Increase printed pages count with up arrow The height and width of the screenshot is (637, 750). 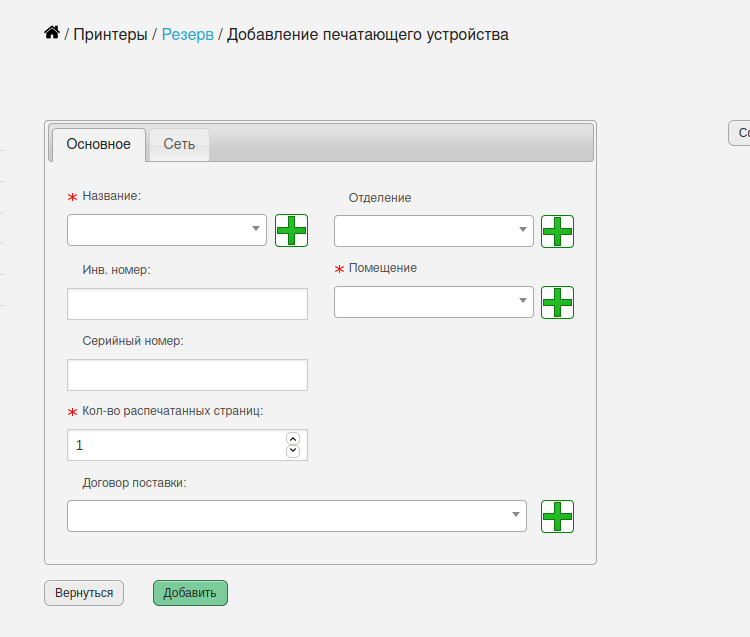point(293,439)
